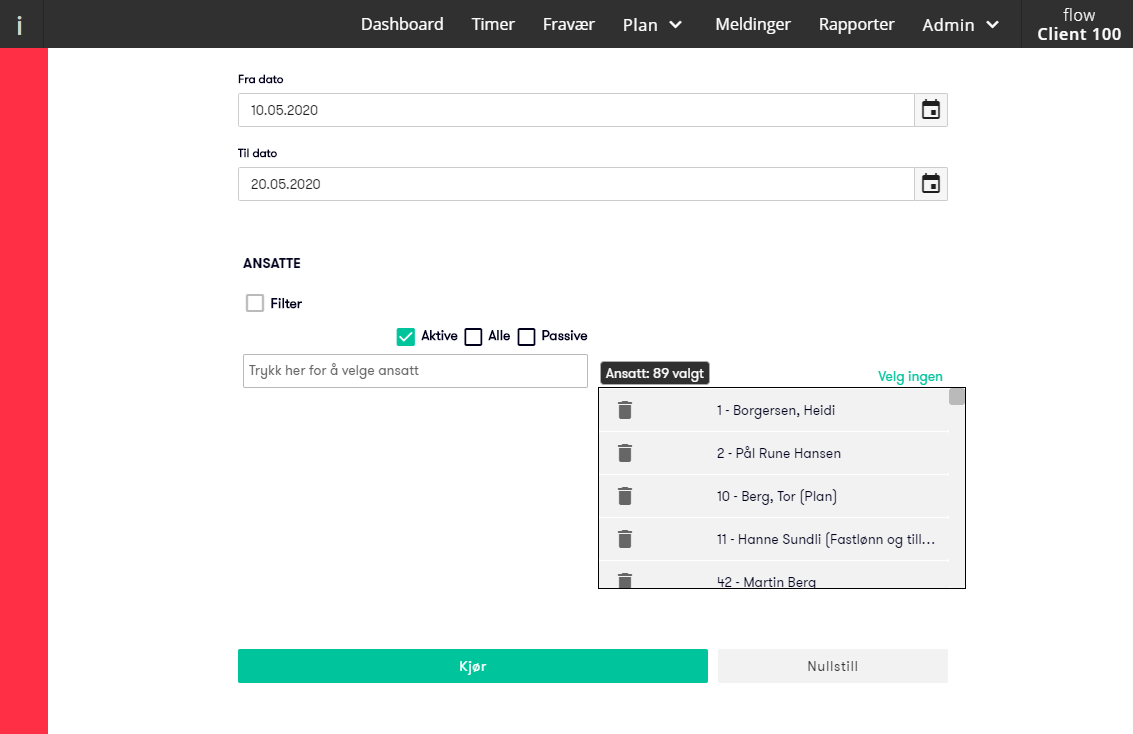Click the Fra dato input field

(576, 110)
